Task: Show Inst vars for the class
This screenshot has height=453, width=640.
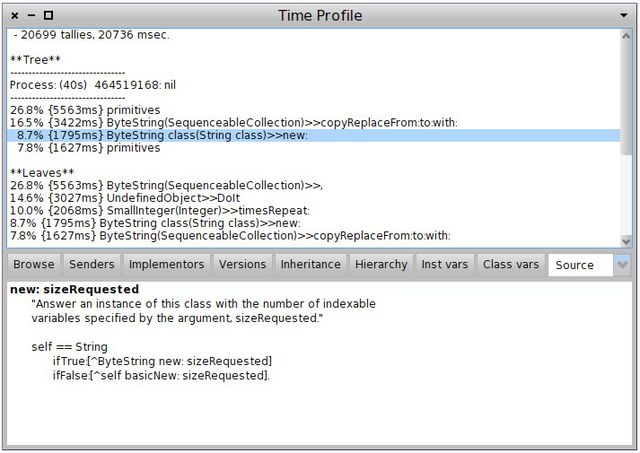Action: pos(445,265)
